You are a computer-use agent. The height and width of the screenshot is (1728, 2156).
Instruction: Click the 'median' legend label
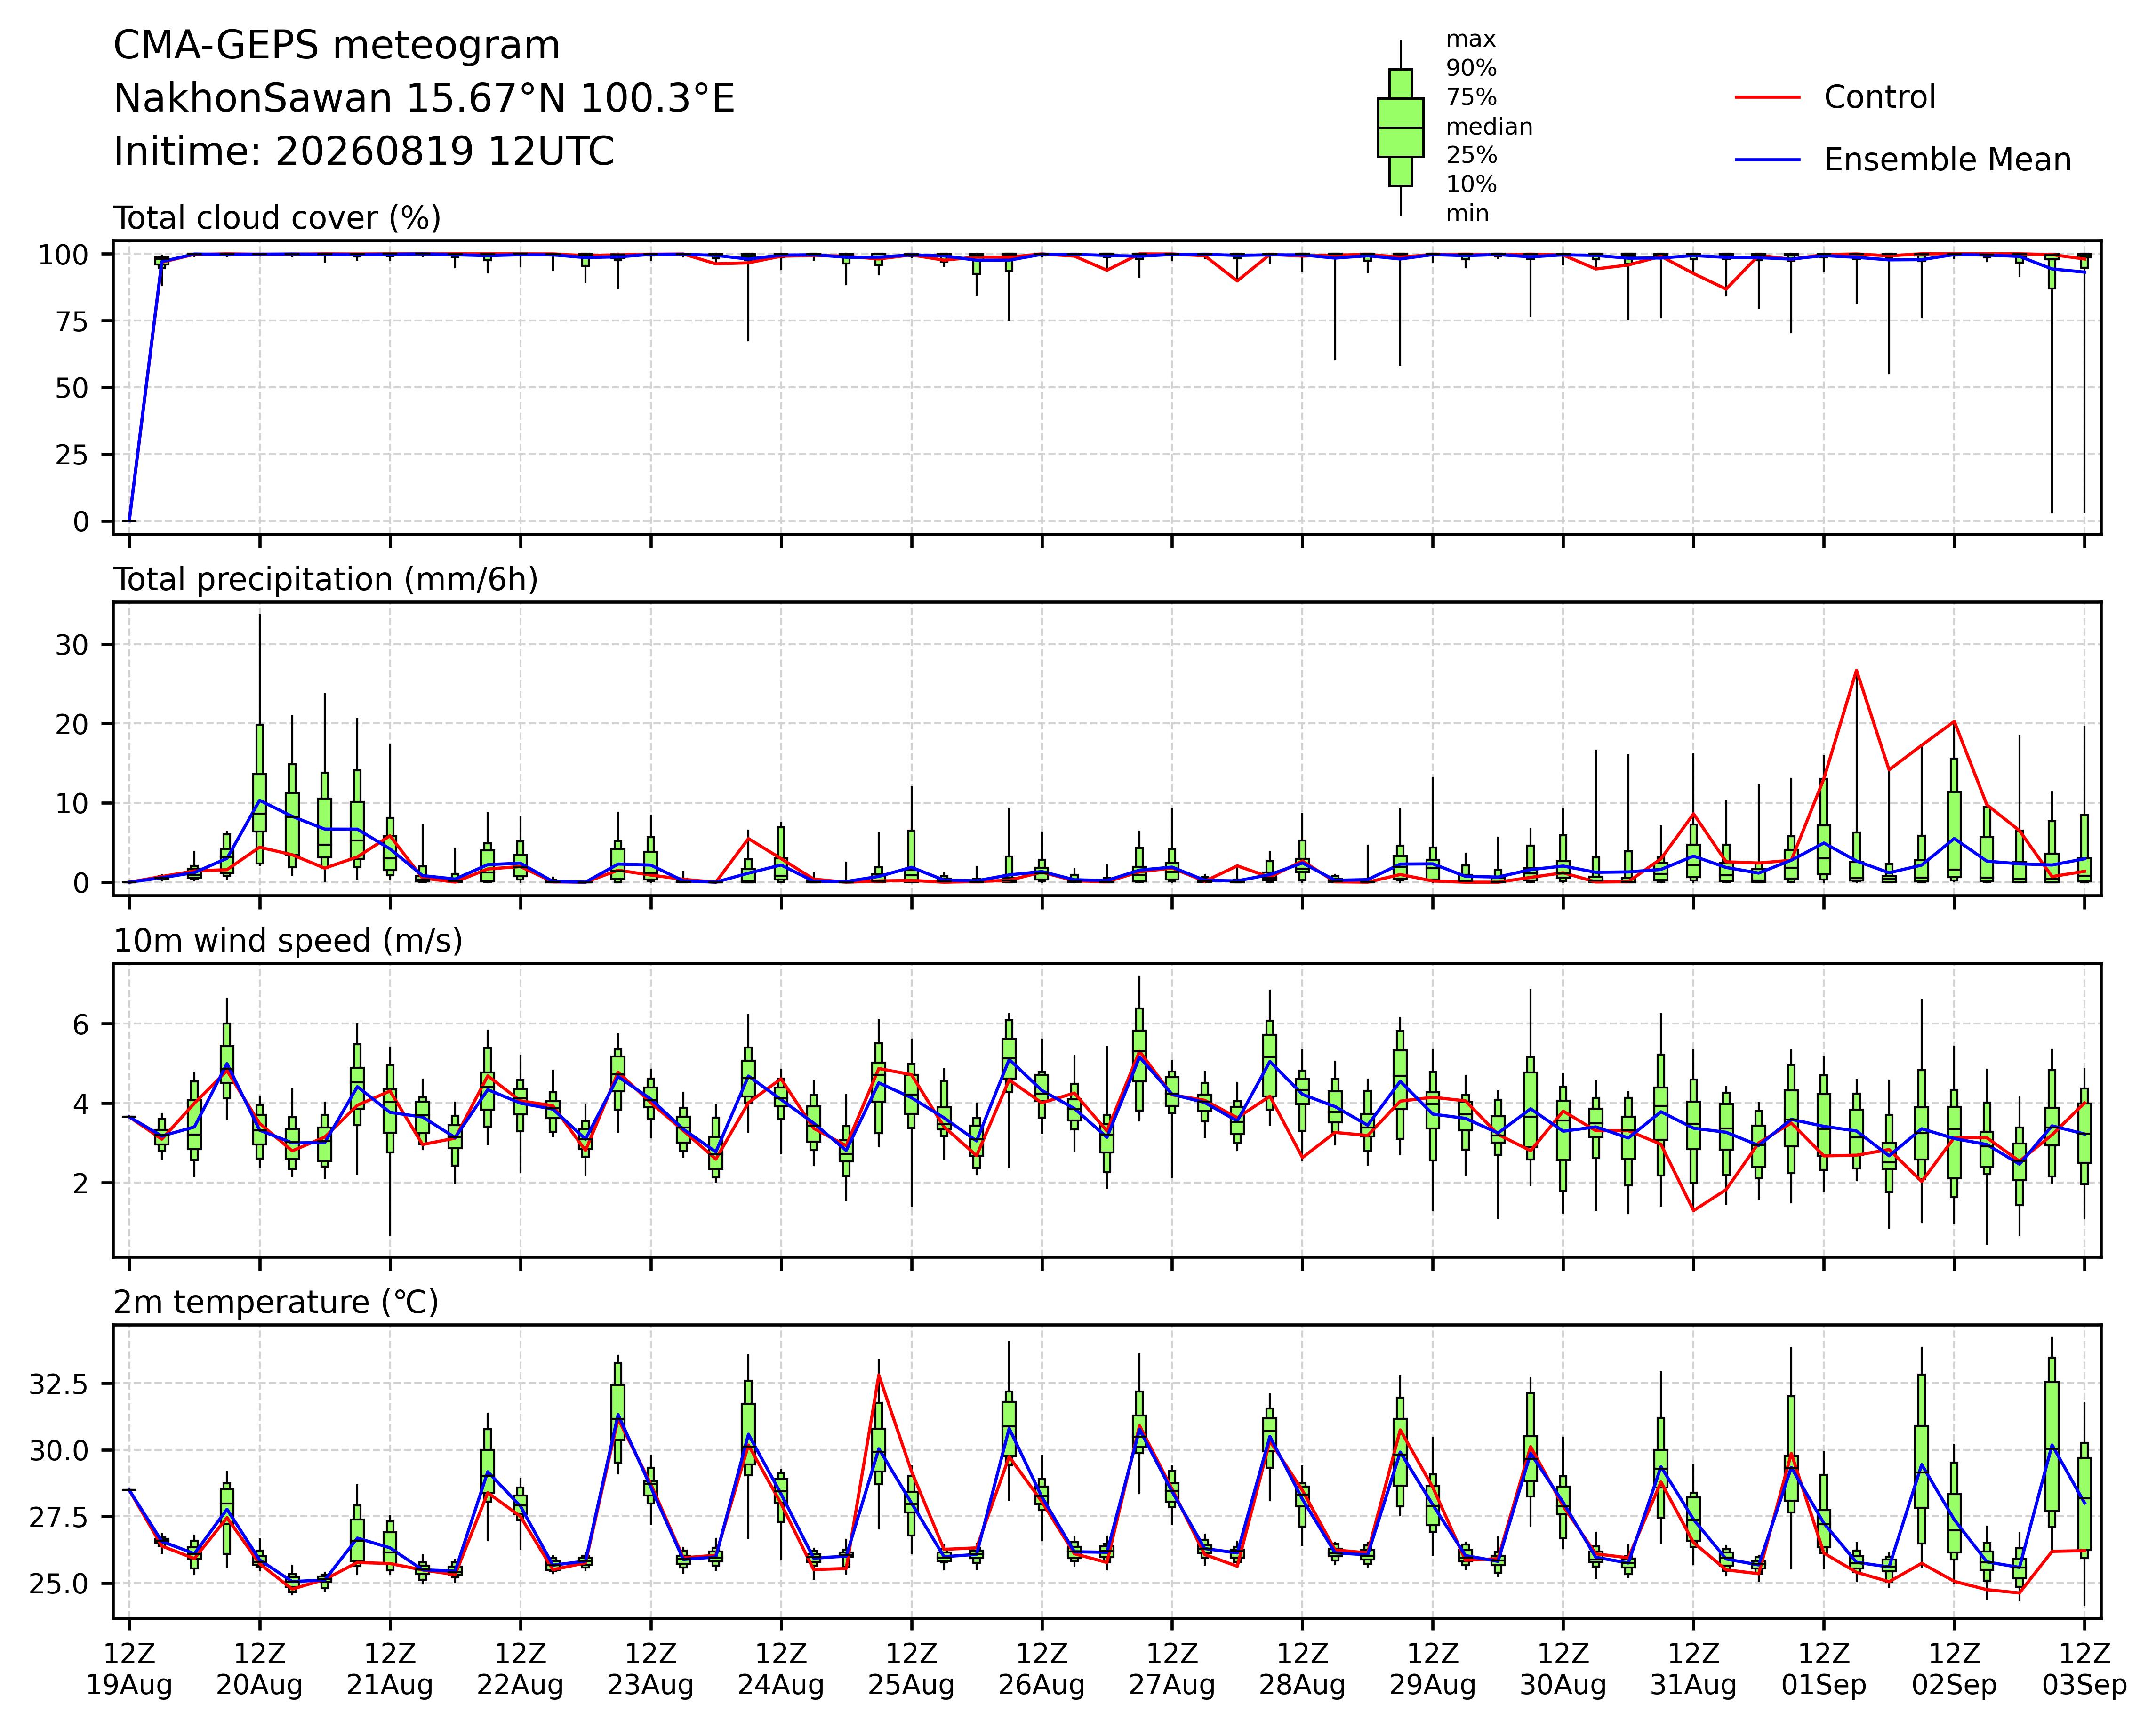click(1489, 127)
